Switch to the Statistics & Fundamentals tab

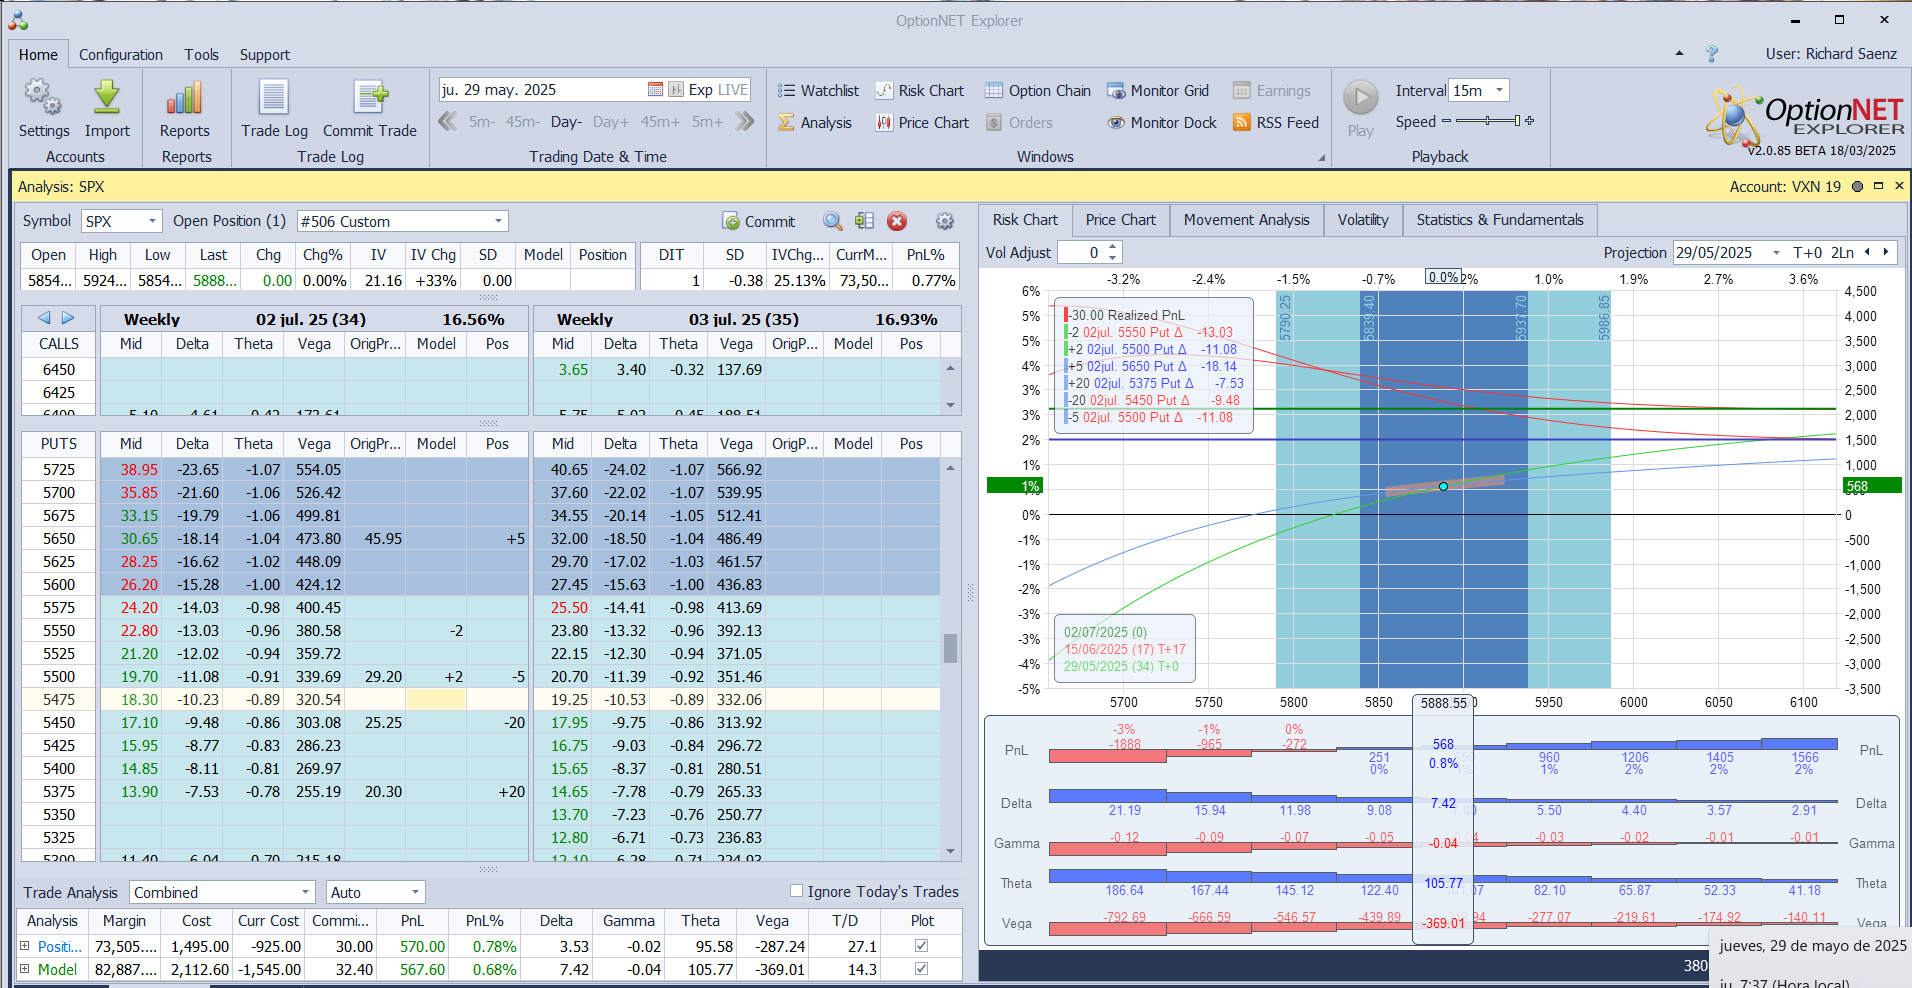(1500, 220)
